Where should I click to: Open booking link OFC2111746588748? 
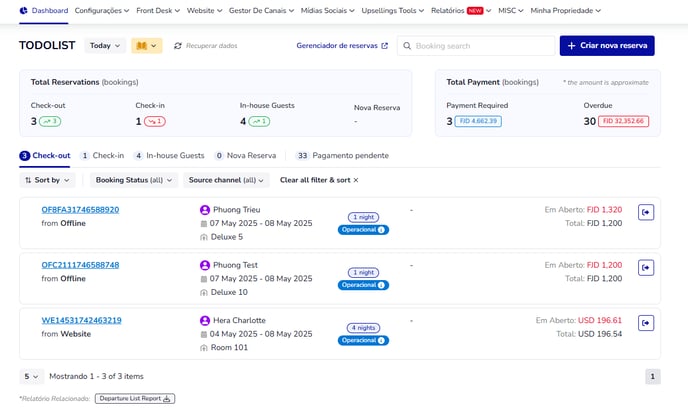80,265
